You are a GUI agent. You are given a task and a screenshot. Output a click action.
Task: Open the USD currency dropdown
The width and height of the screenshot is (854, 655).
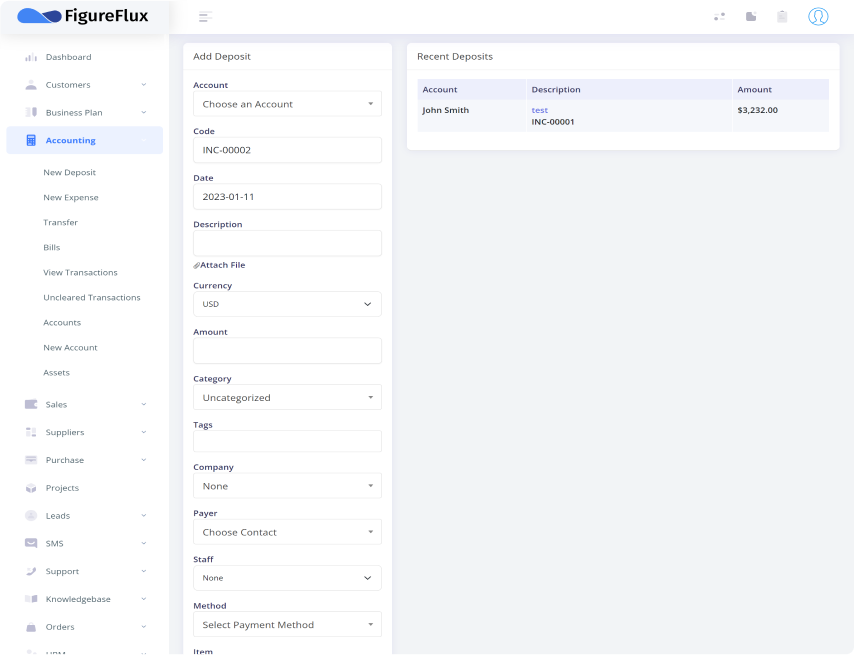tap(287, 304)
